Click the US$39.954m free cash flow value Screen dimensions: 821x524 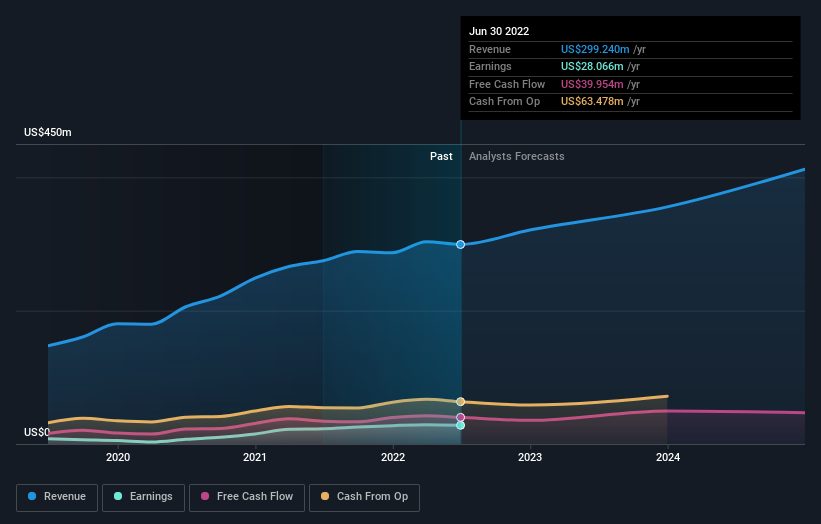coord(592,84)
